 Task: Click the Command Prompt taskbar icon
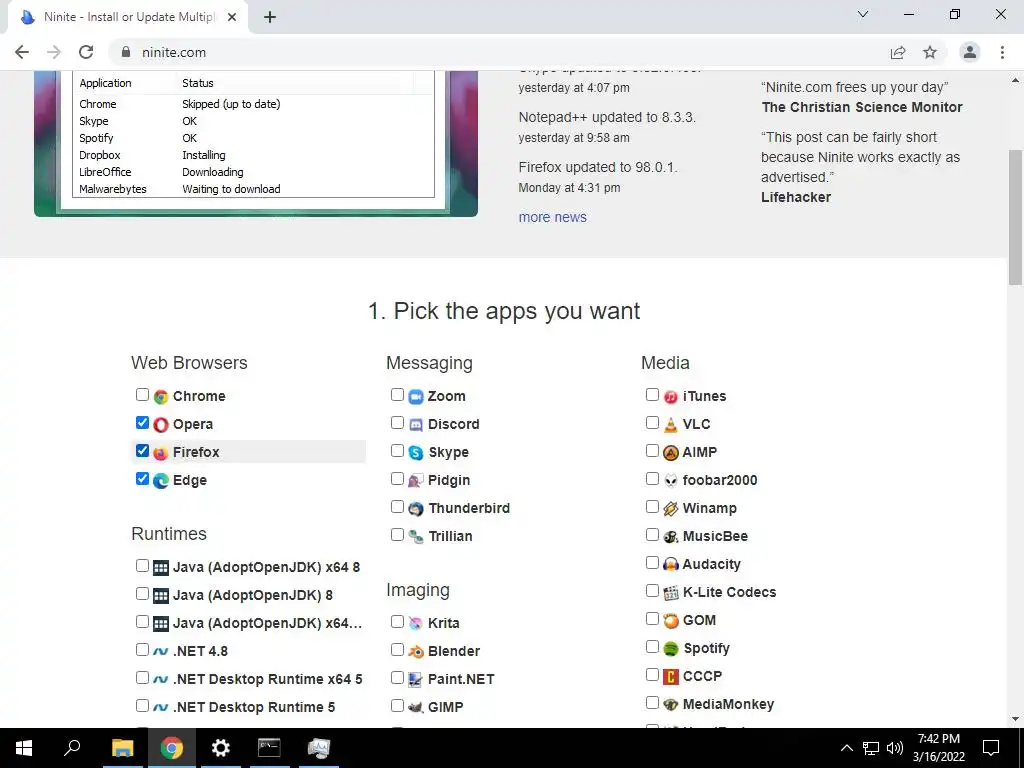(x=269, y=748)
